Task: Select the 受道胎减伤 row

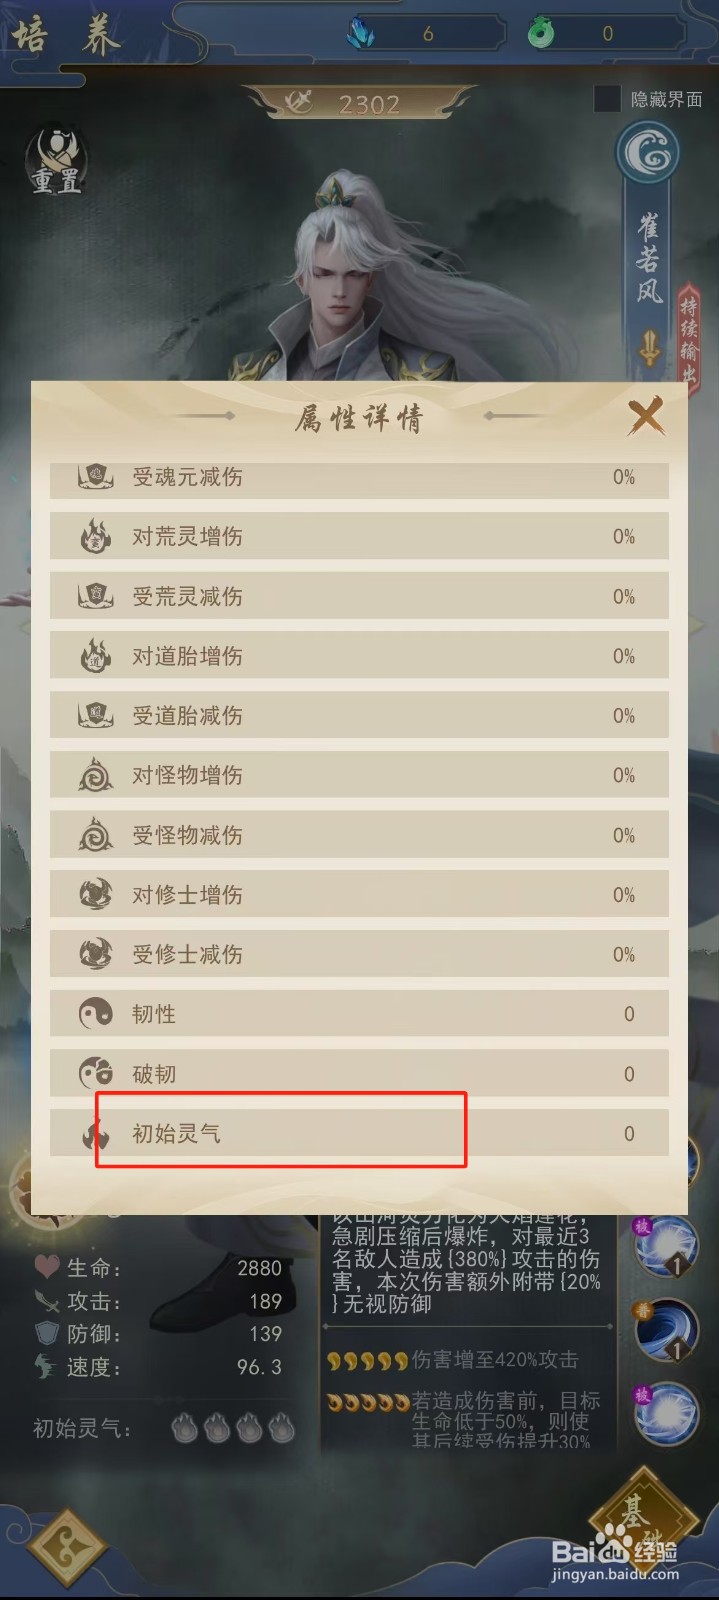Action: click(x=359, y=716)
